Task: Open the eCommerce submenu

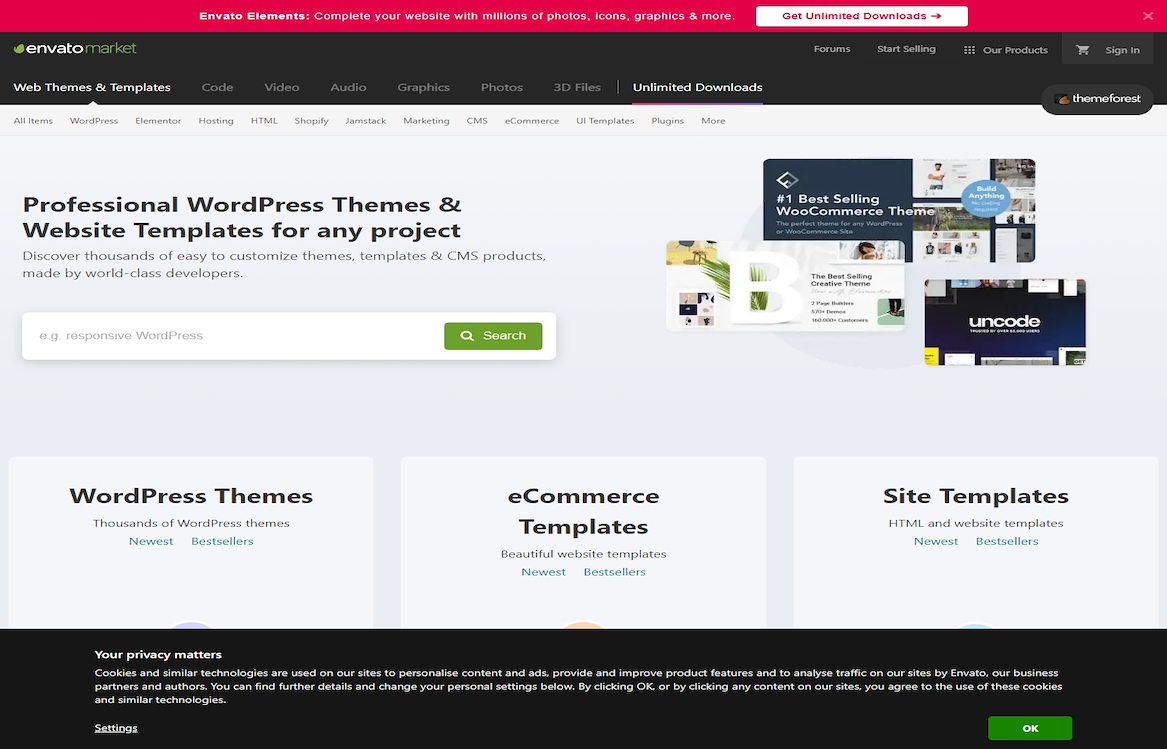Action: coord(531,121)
